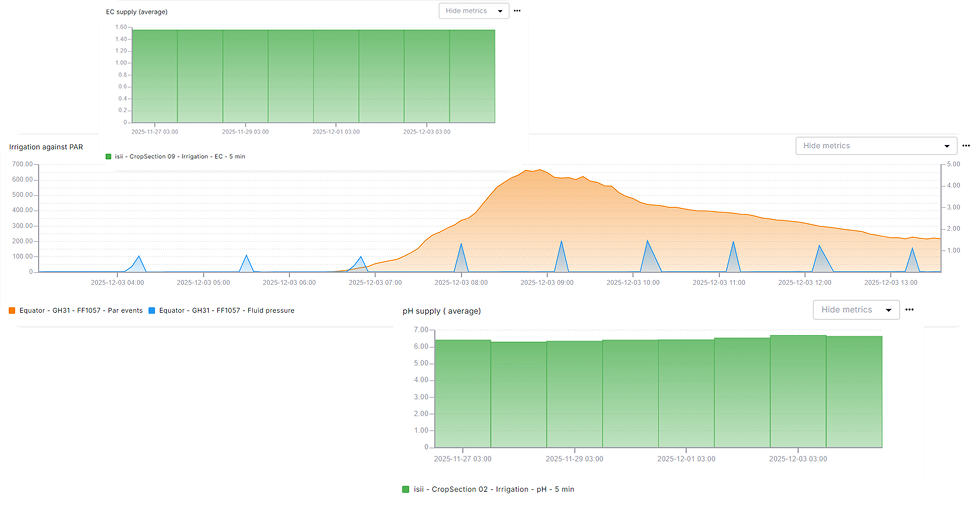Toggle the Fluid pressure series label

(x=226, y=311)
